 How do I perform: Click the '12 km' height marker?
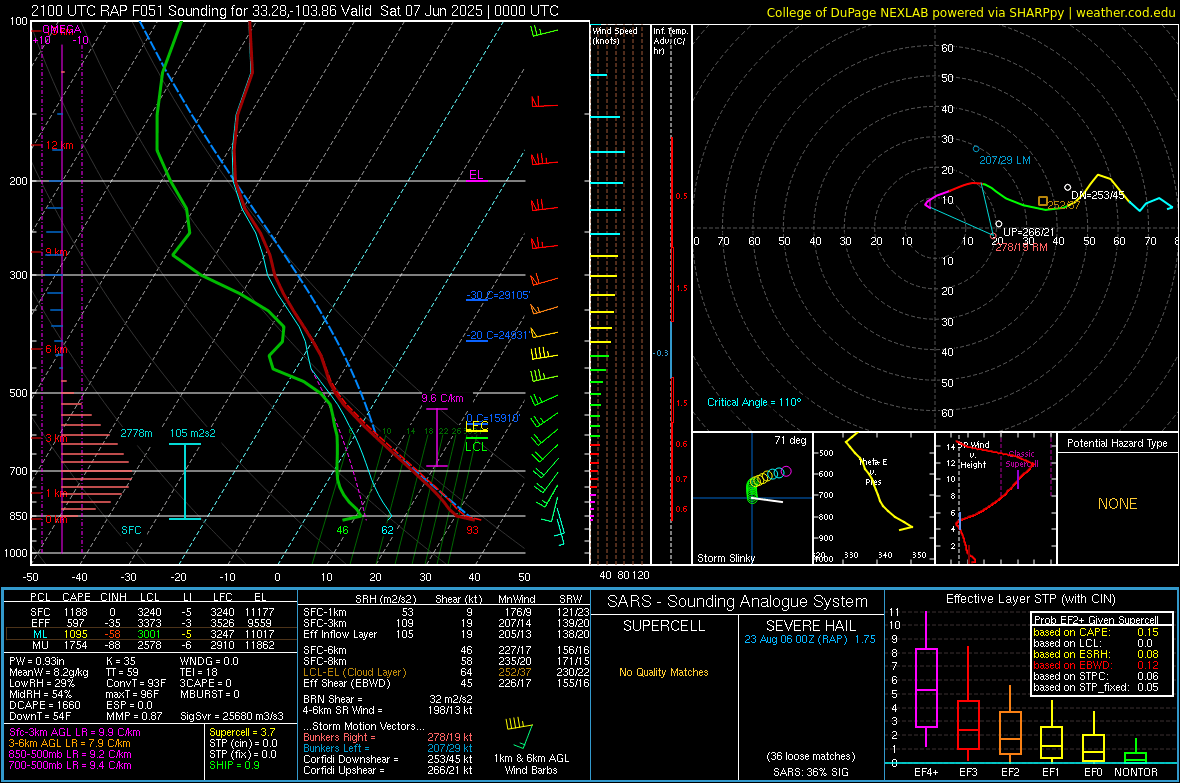pos(59,145)
